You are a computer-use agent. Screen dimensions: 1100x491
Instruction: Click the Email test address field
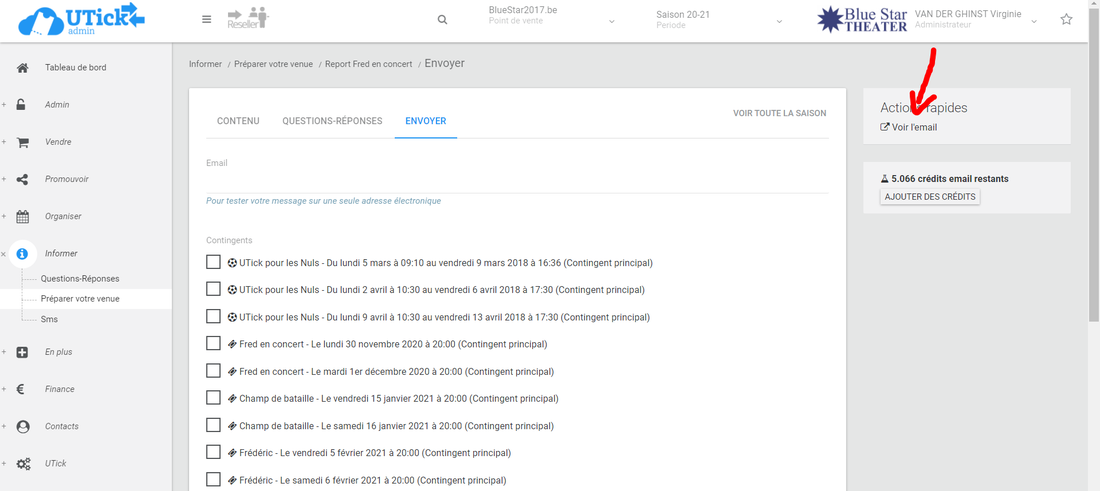[516, 180]
